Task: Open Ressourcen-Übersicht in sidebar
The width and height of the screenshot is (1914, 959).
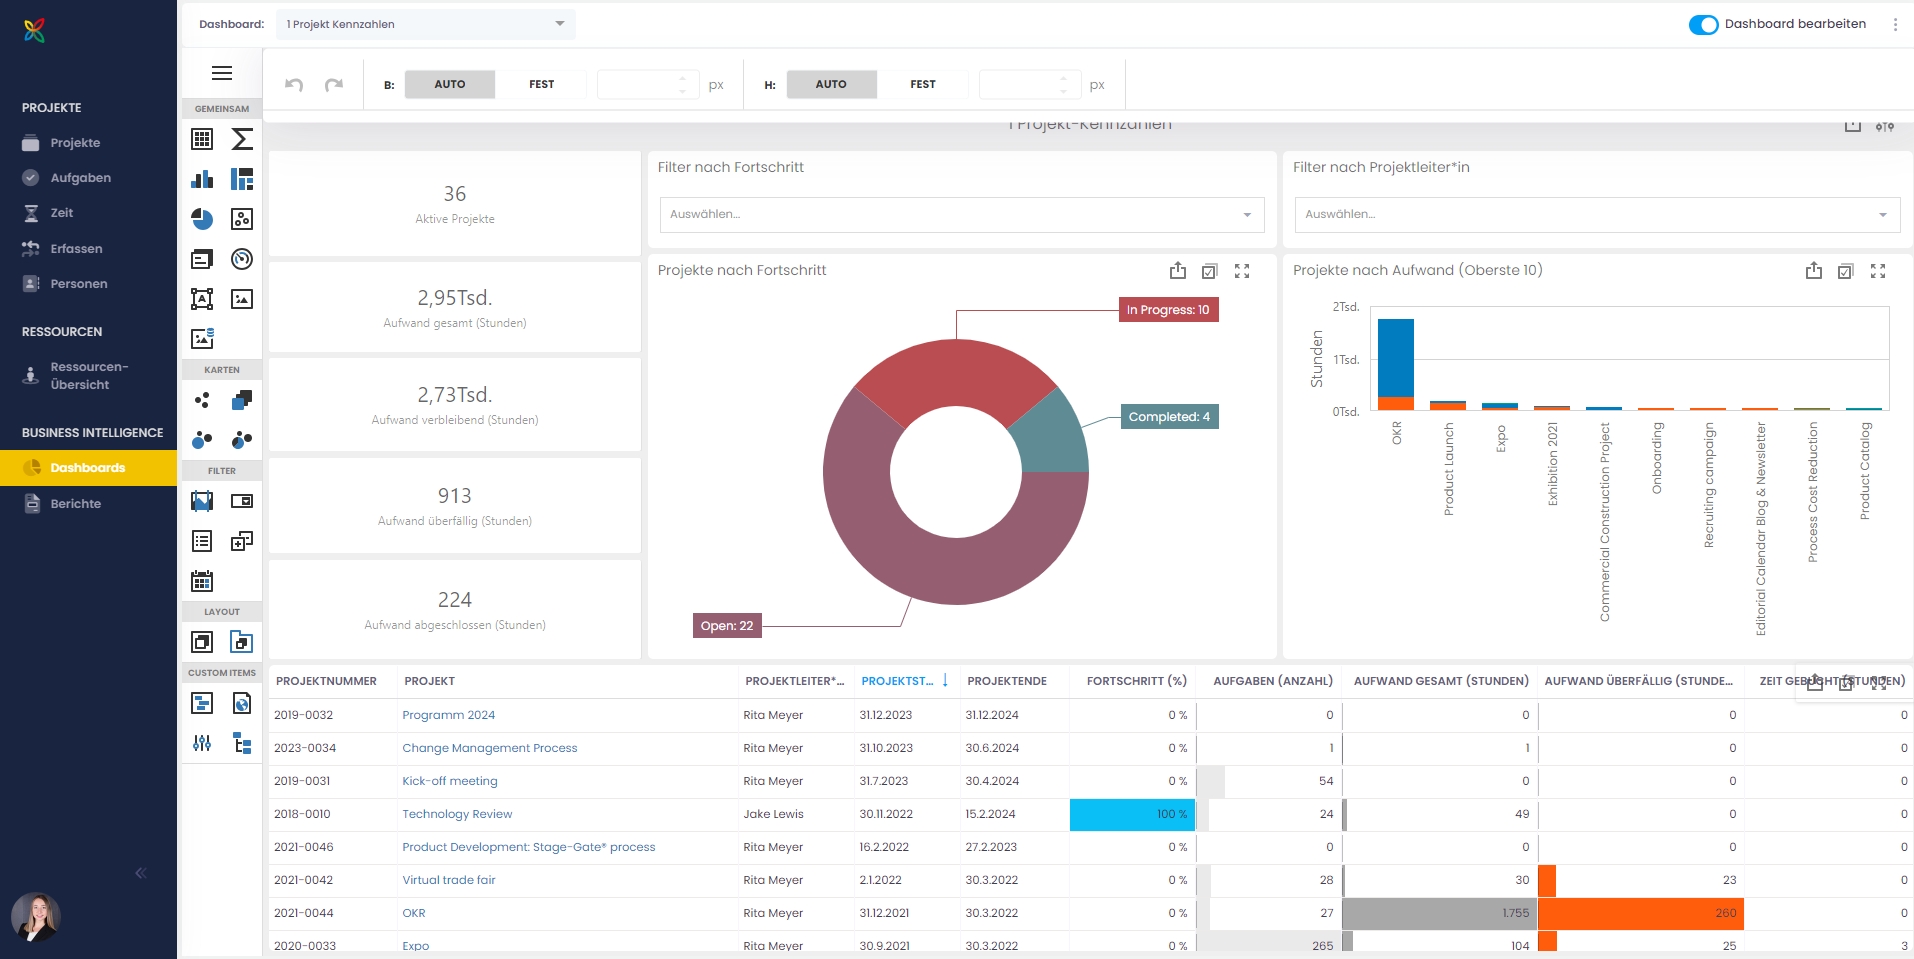Action: tap(88, 376)
